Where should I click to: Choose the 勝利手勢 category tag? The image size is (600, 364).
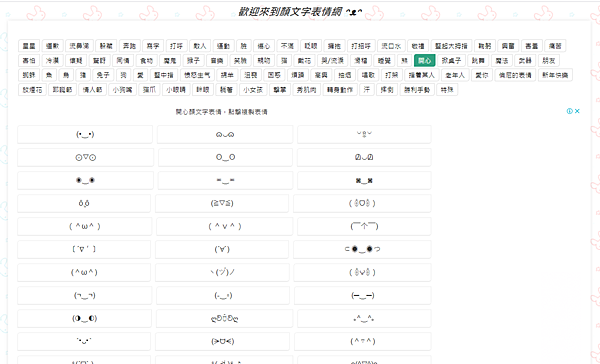pos(417,90)
